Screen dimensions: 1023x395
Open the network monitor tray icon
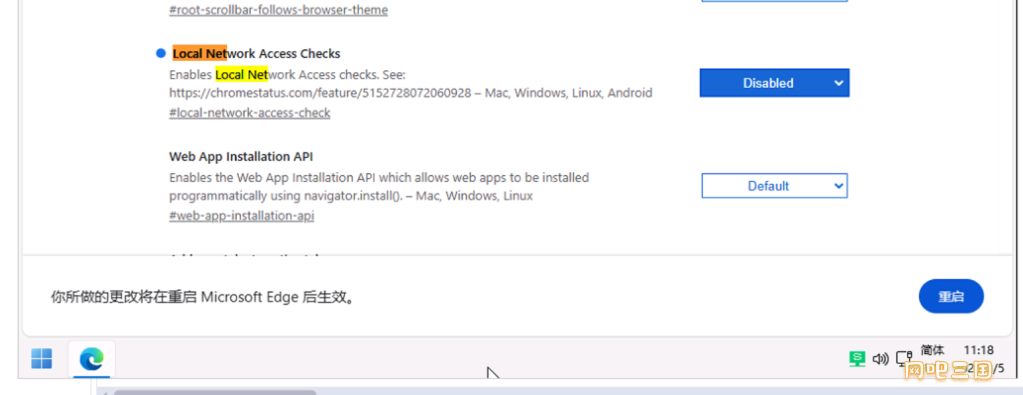[x=904, y=358]
